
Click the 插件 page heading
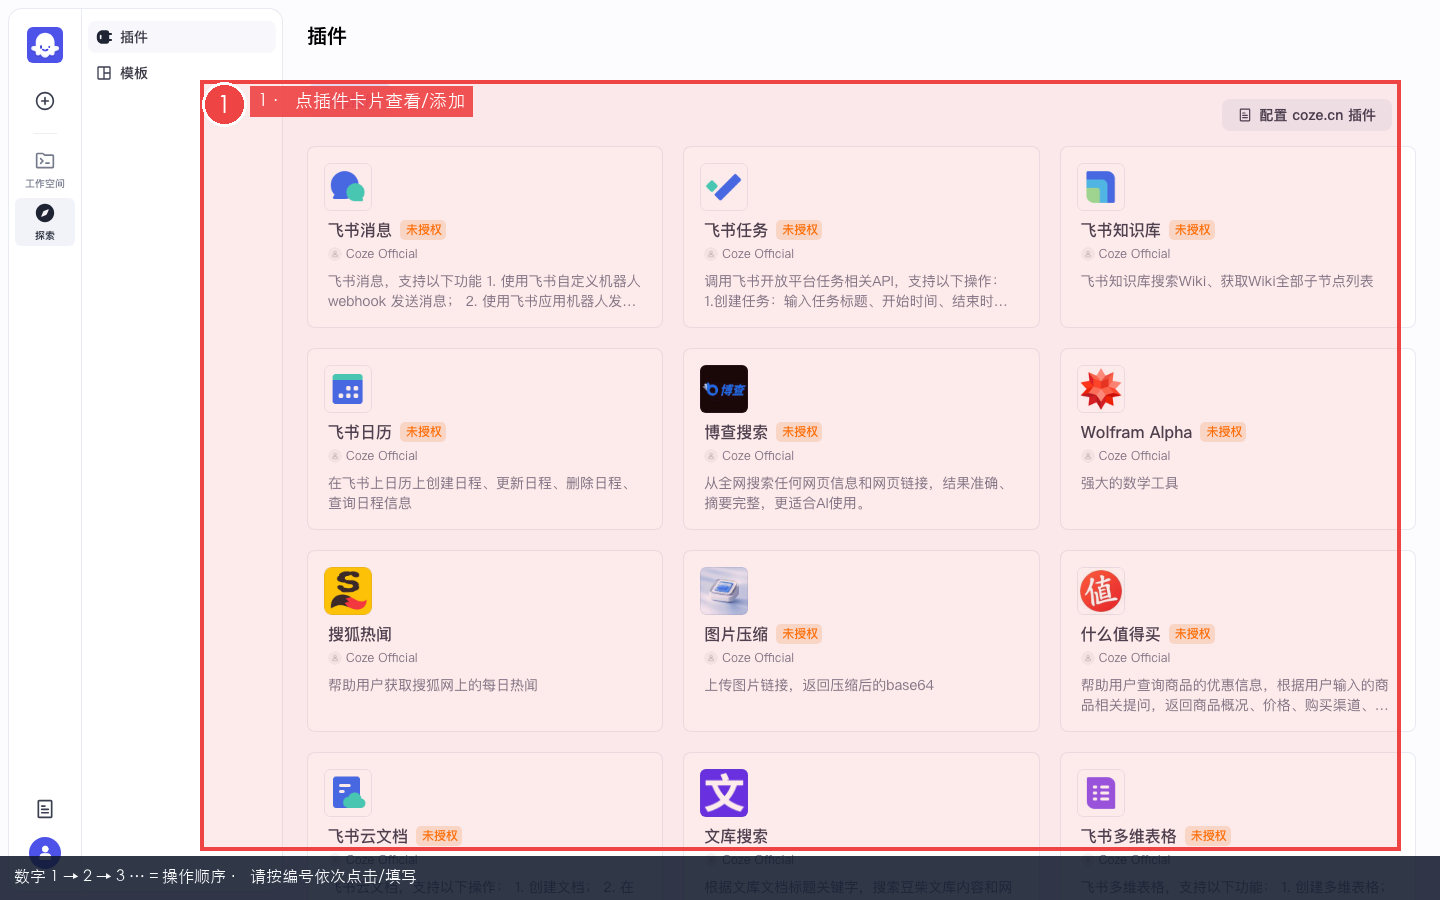(327, 36)
